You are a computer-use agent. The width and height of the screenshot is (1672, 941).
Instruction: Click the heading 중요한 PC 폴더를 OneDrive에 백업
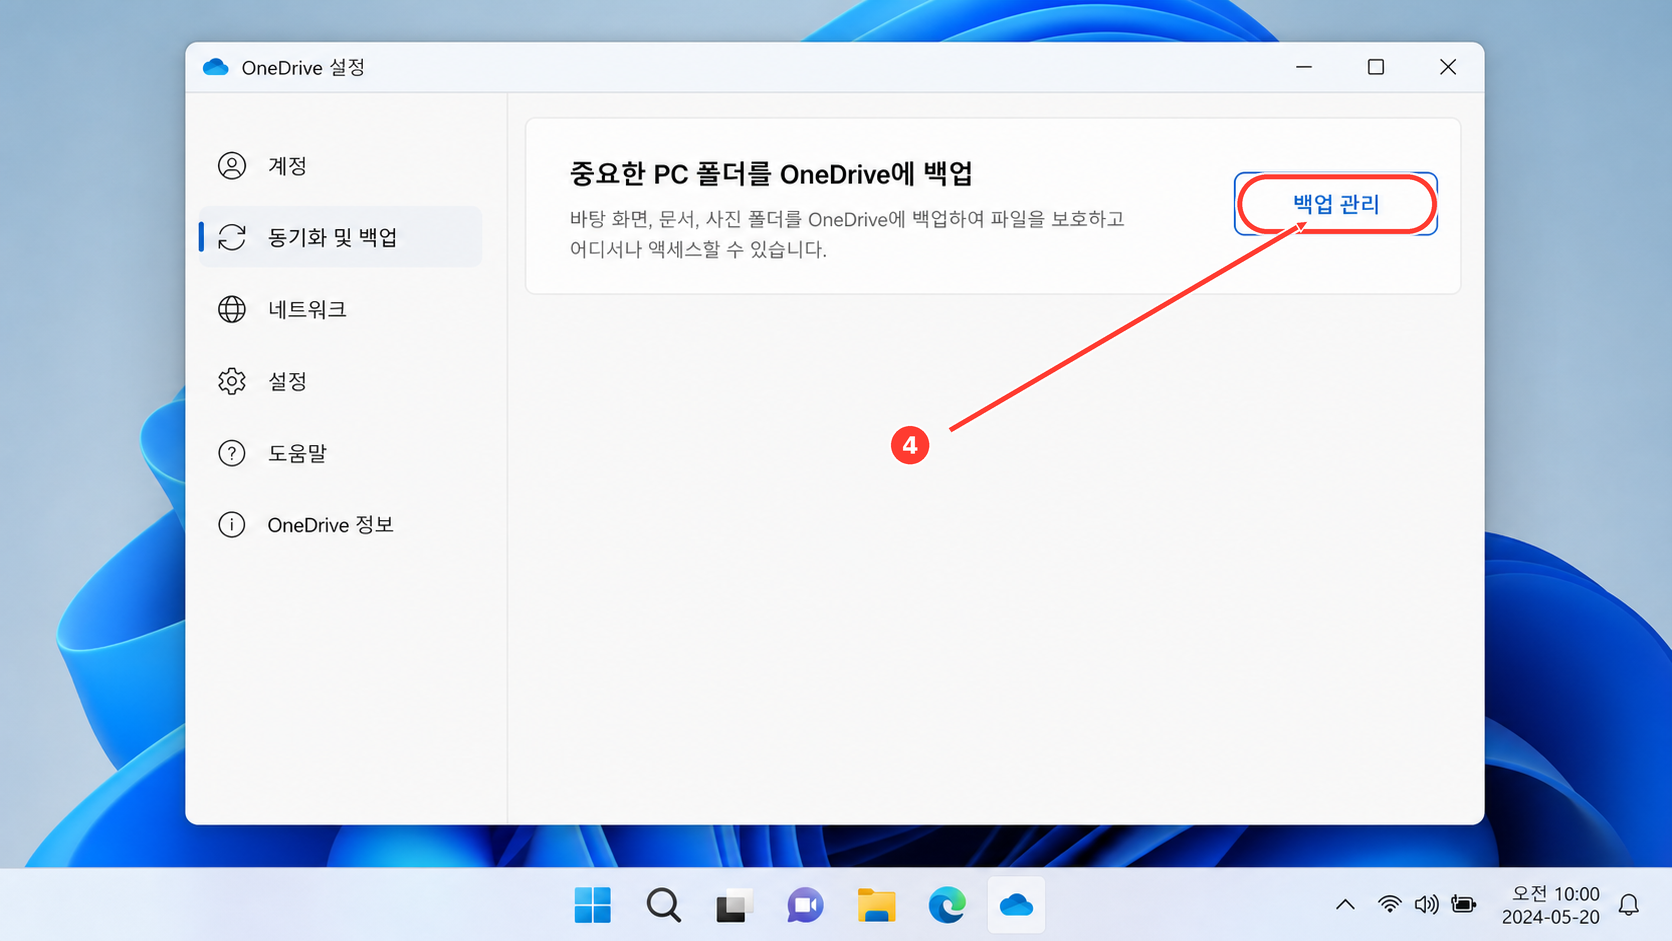(x=771, y=174)
